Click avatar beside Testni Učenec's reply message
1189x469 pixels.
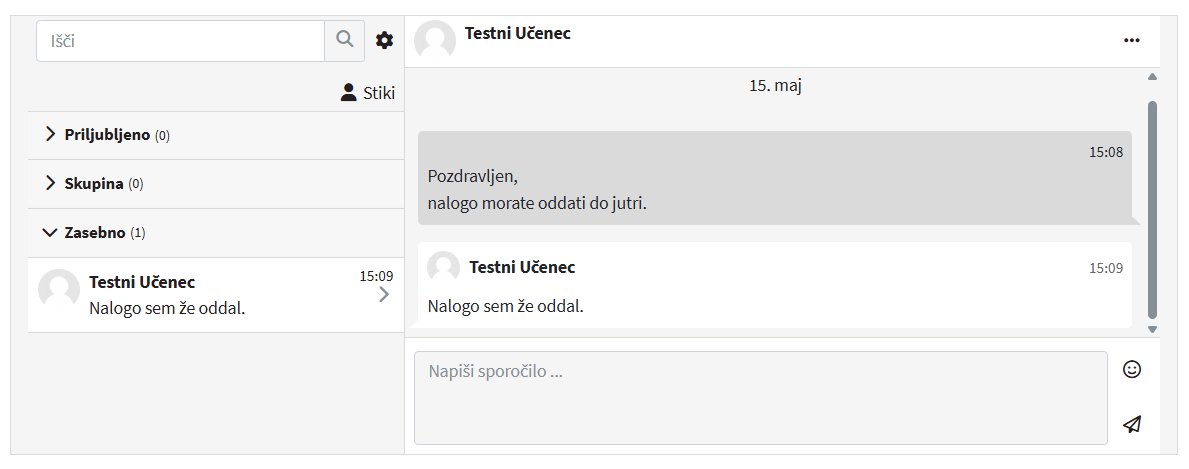443,268
